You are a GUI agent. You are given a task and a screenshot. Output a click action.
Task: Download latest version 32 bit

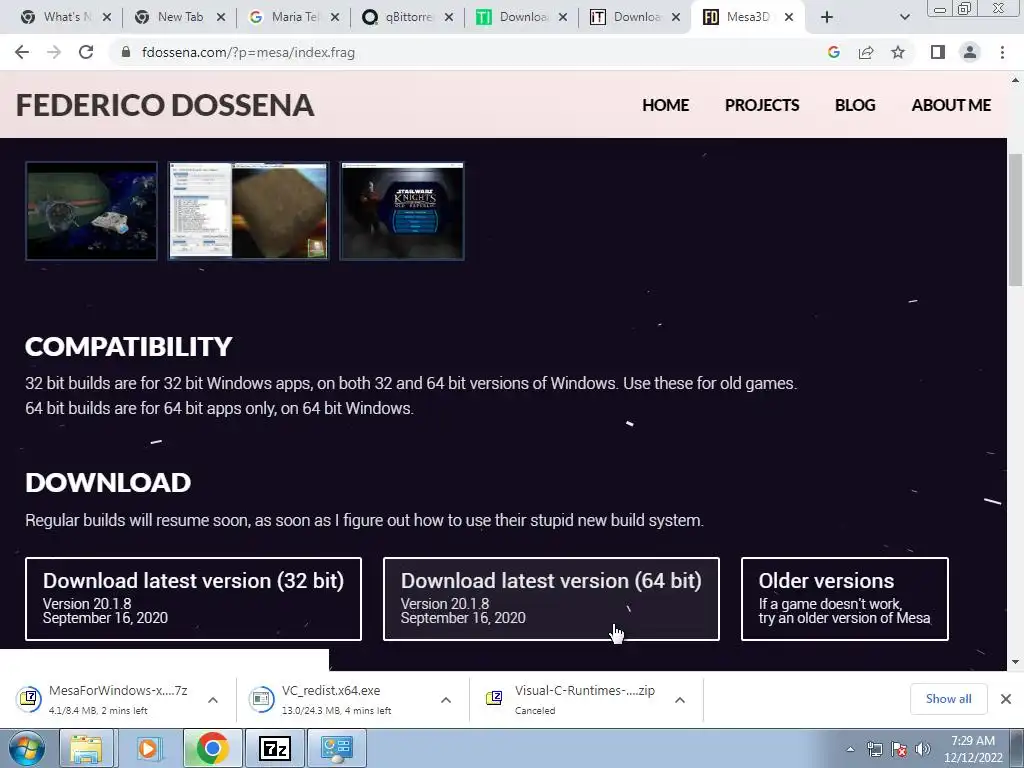[x=193, y=599]
